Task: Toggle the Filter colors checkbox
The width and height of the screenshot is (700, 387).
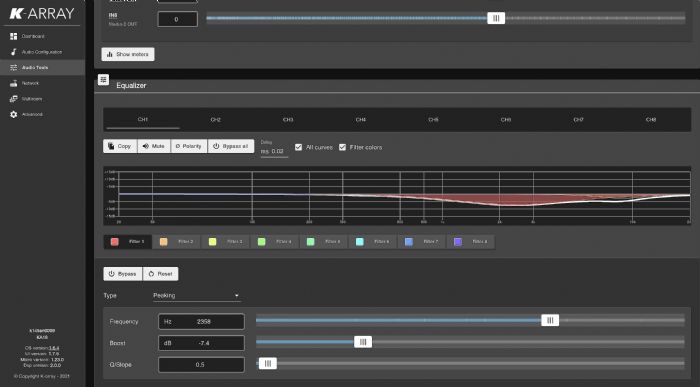Action: pos(342,147)
